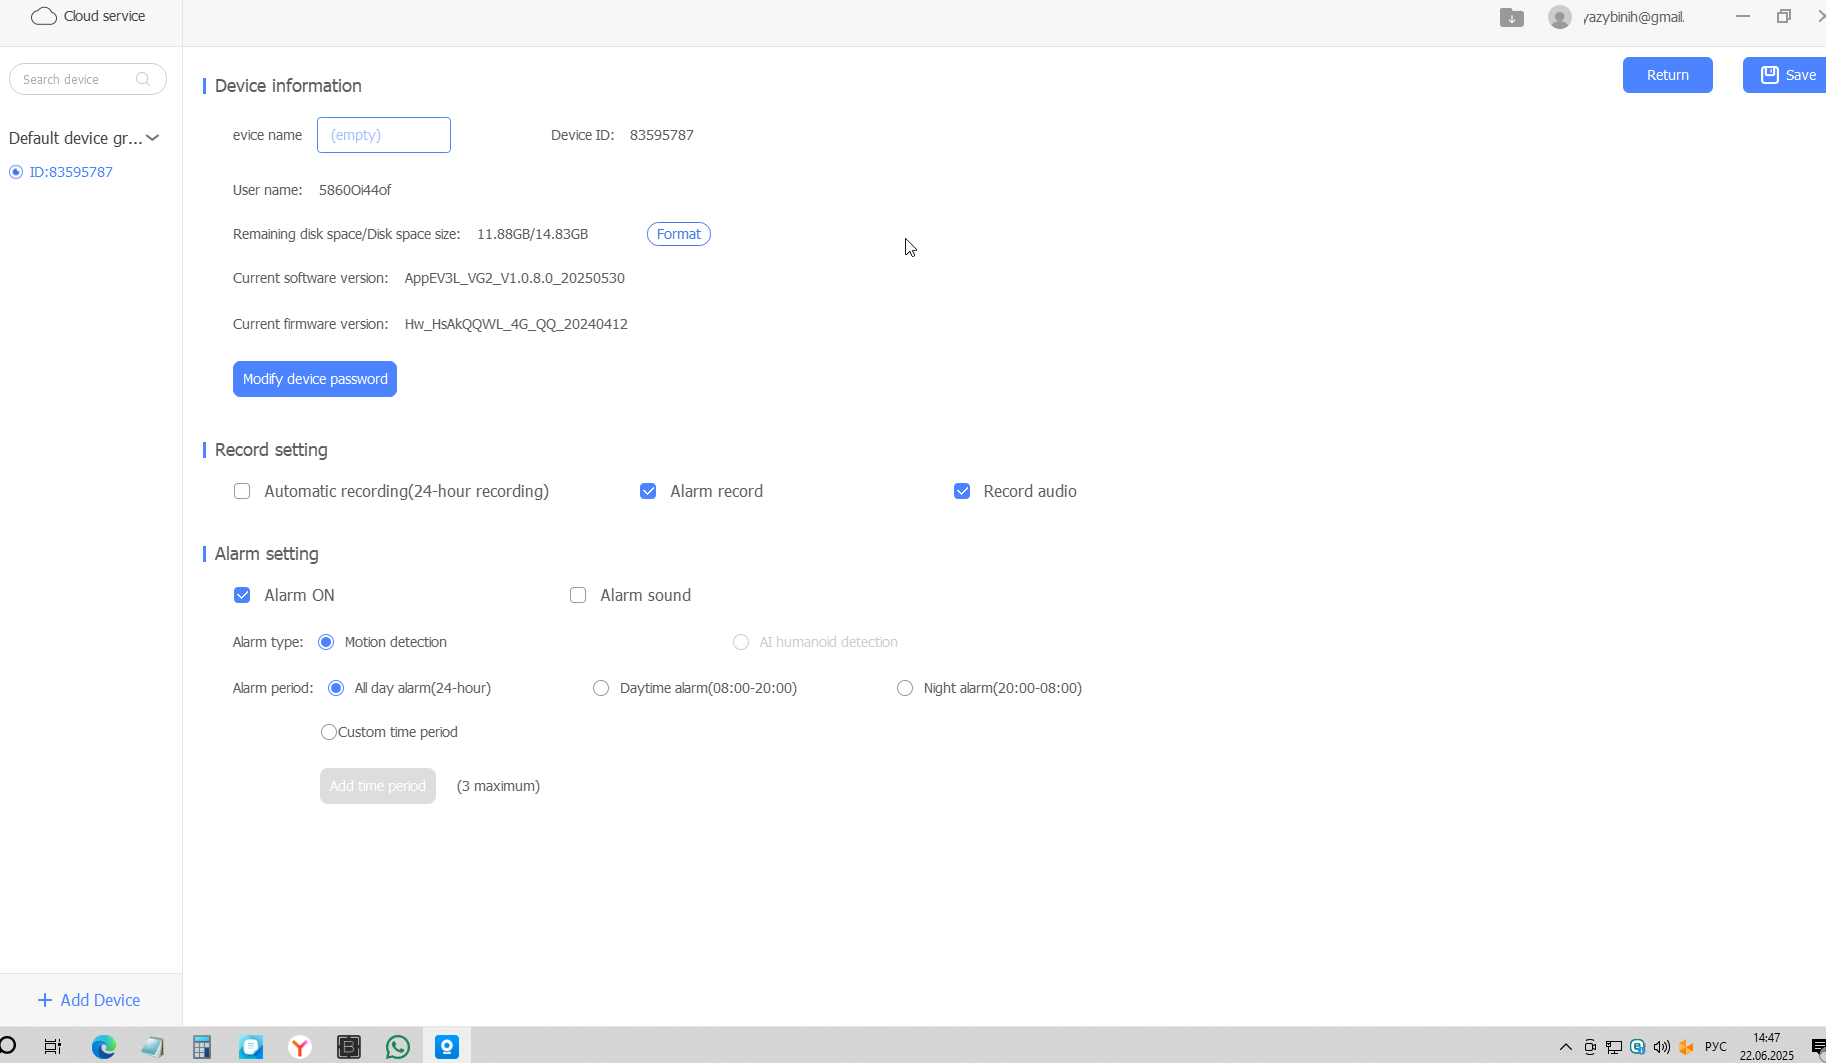Click the user account avatar icon

pos(1560,17)
